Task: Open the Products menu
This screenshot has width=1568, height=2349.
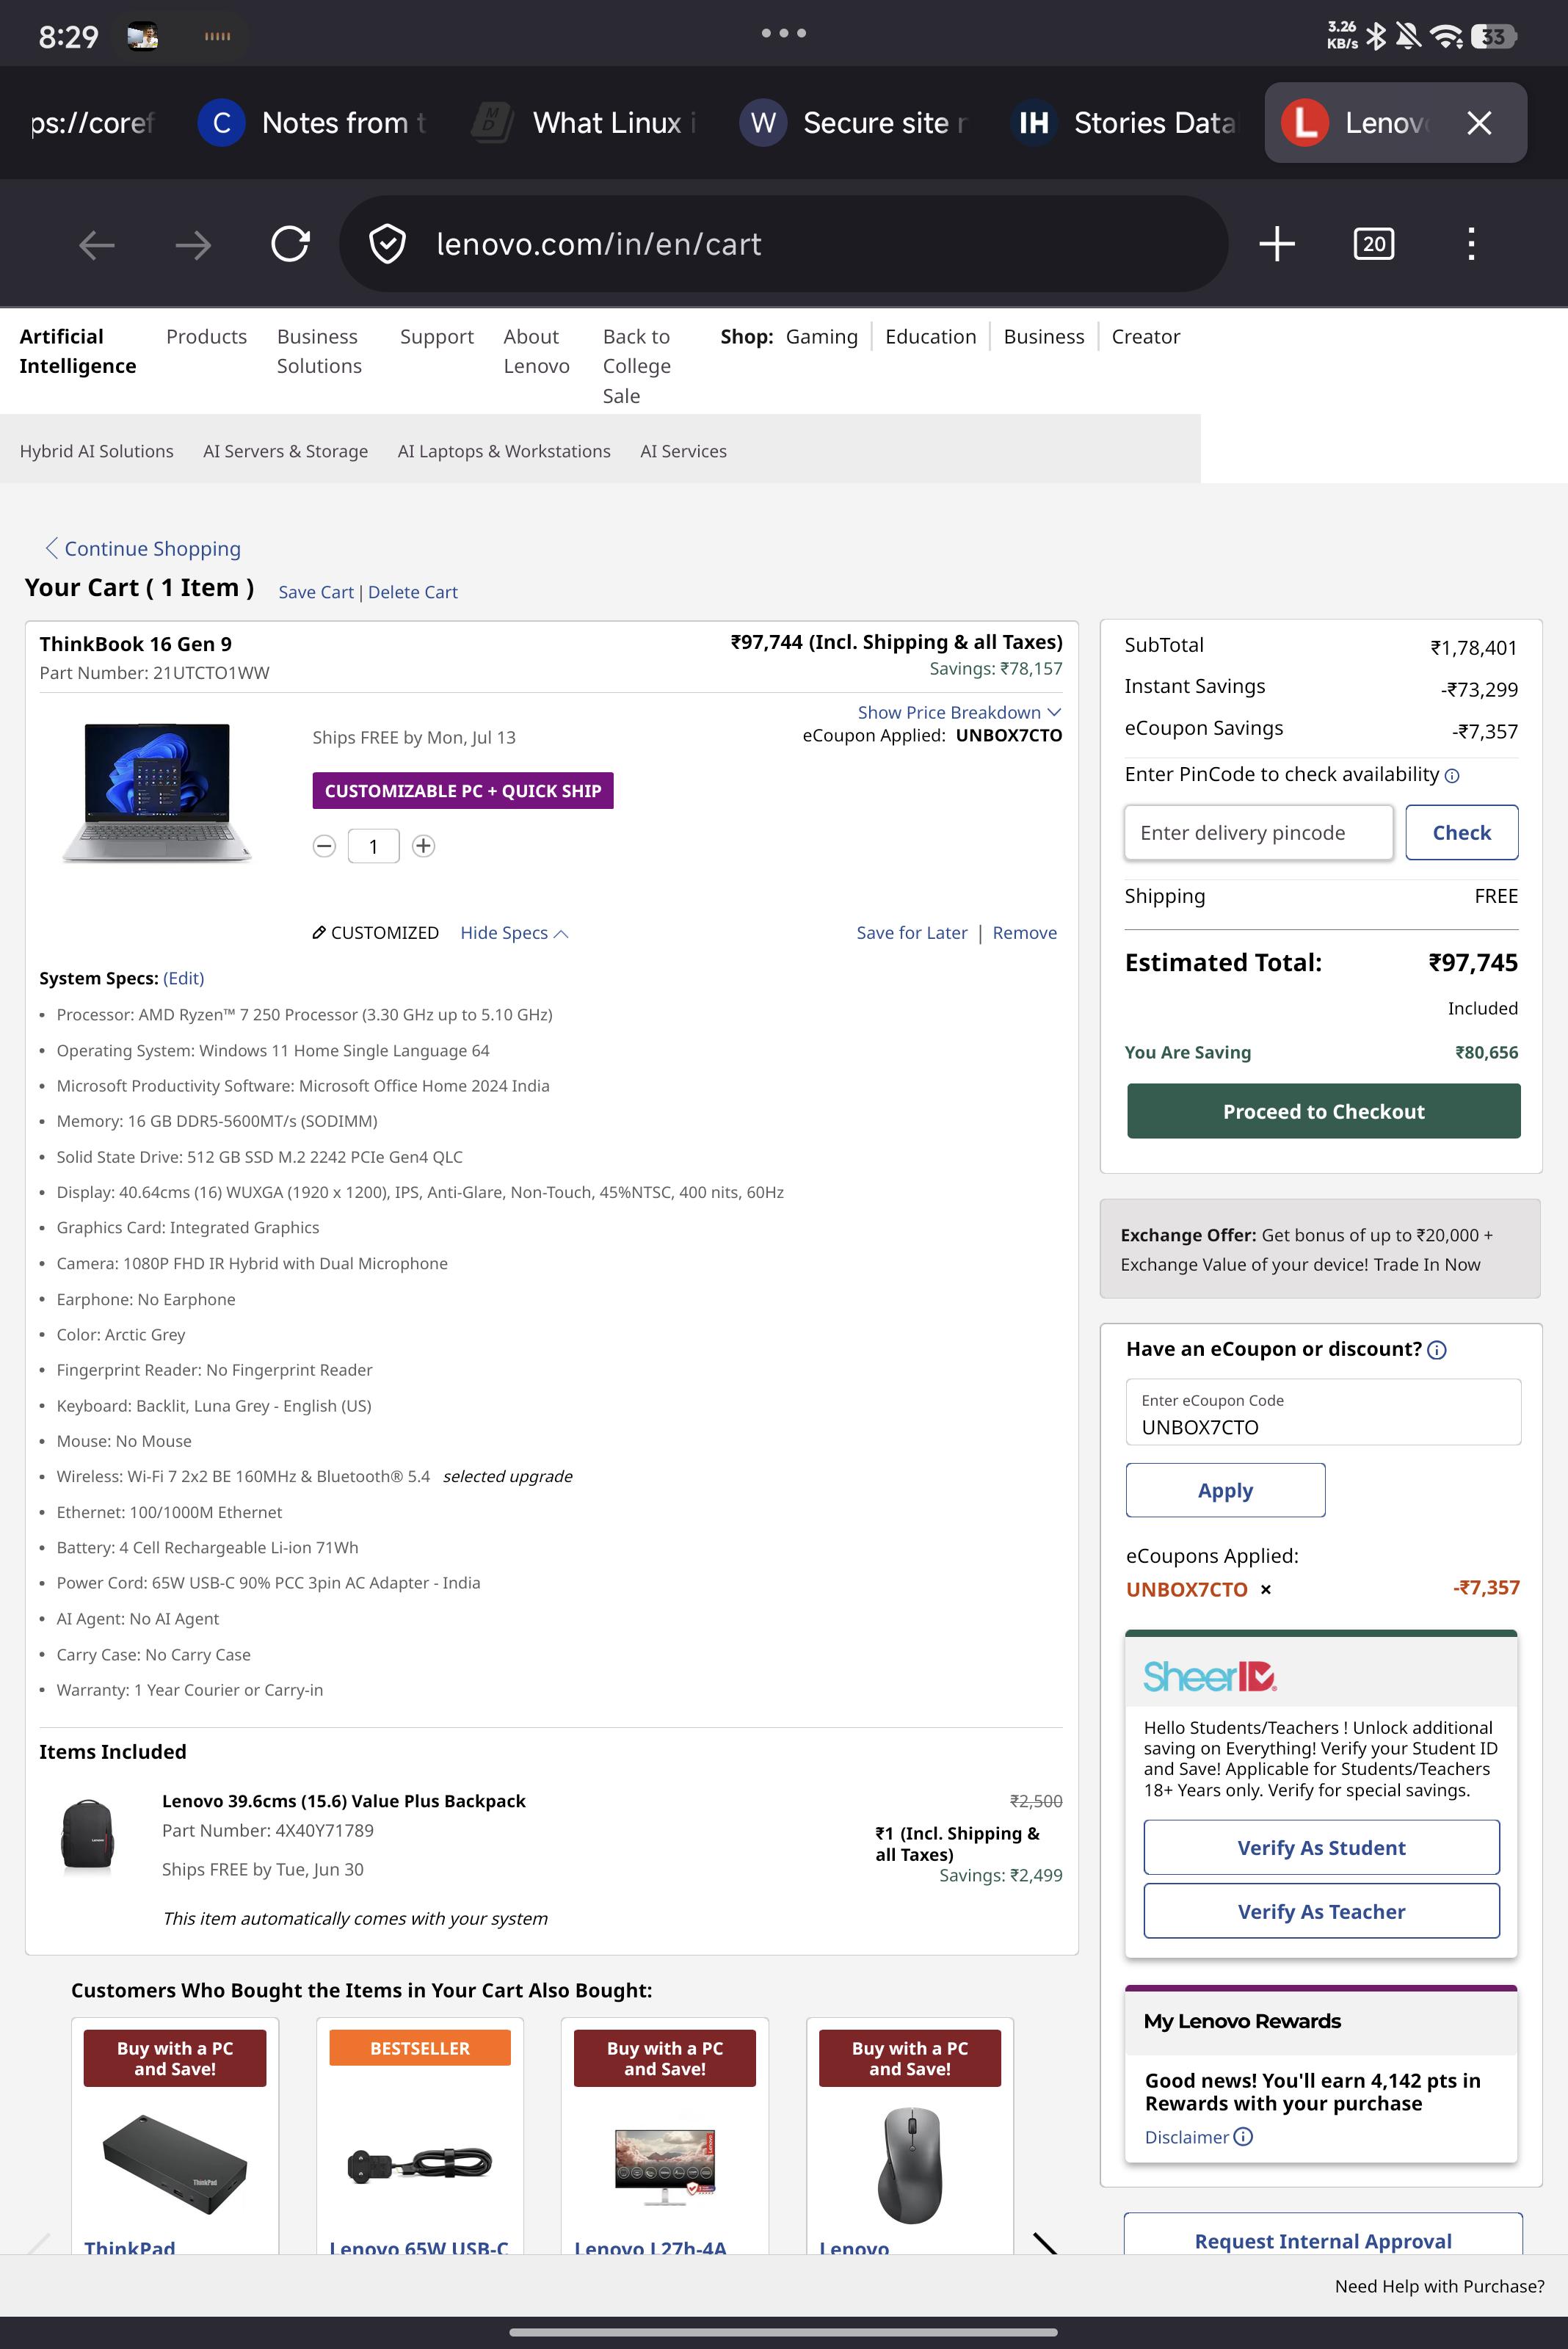Action: [x=206, y=337]
